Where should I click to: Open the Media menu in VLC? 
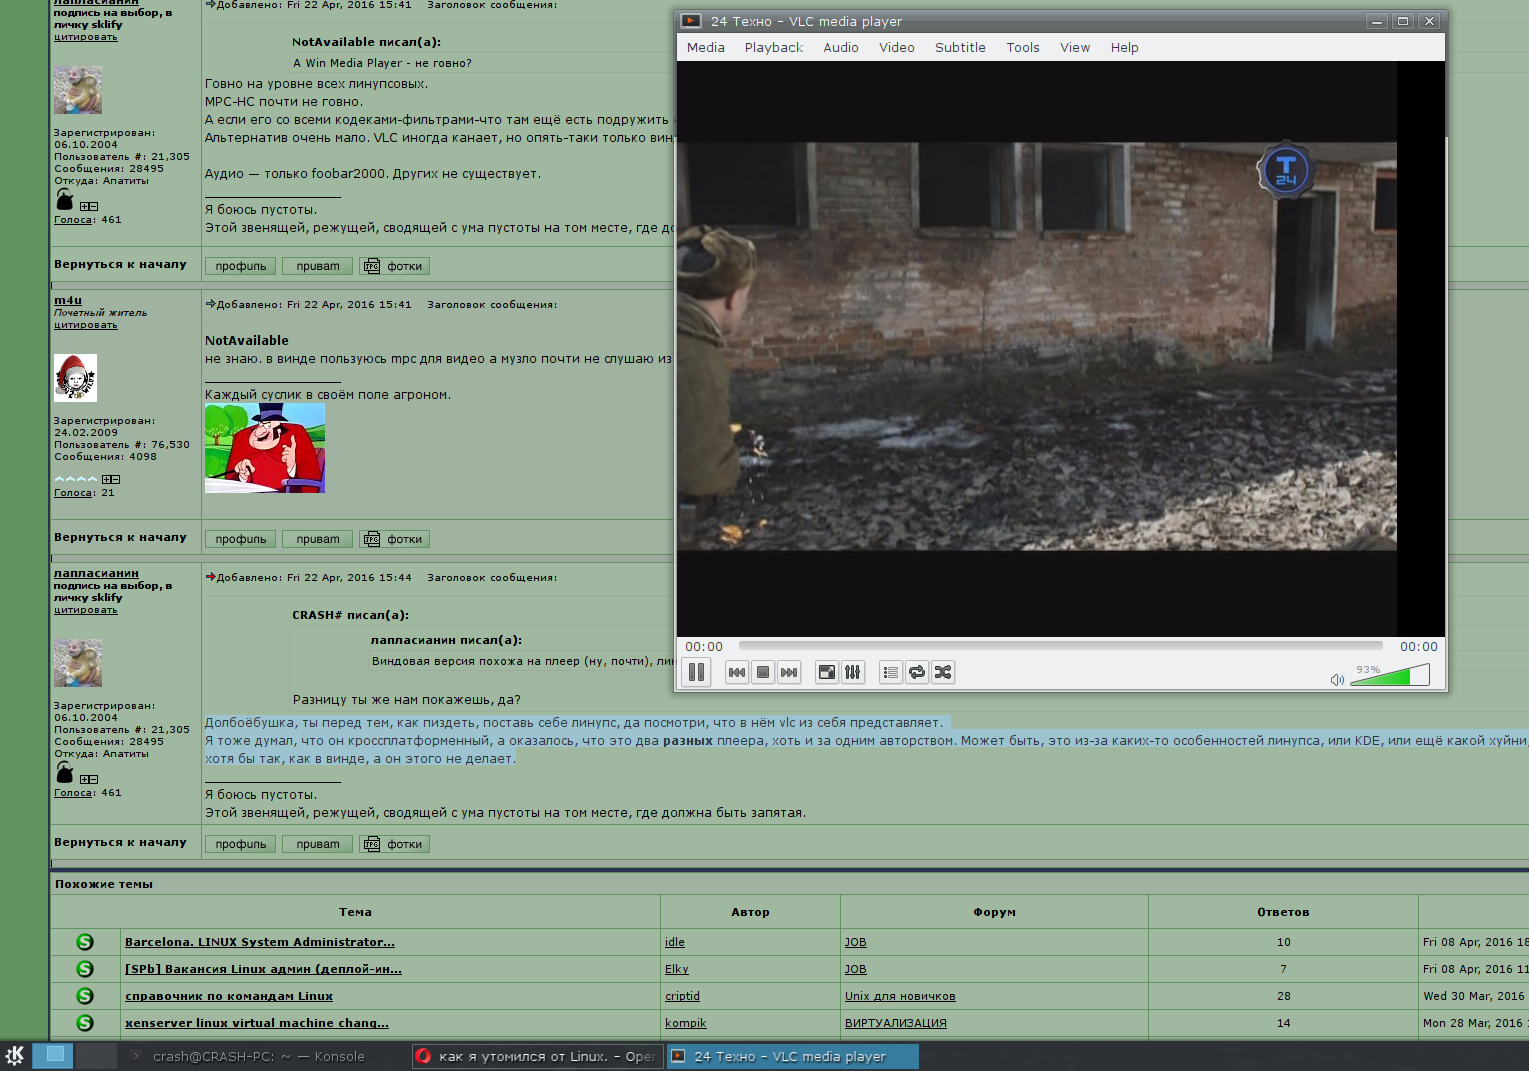coord(706,47)
